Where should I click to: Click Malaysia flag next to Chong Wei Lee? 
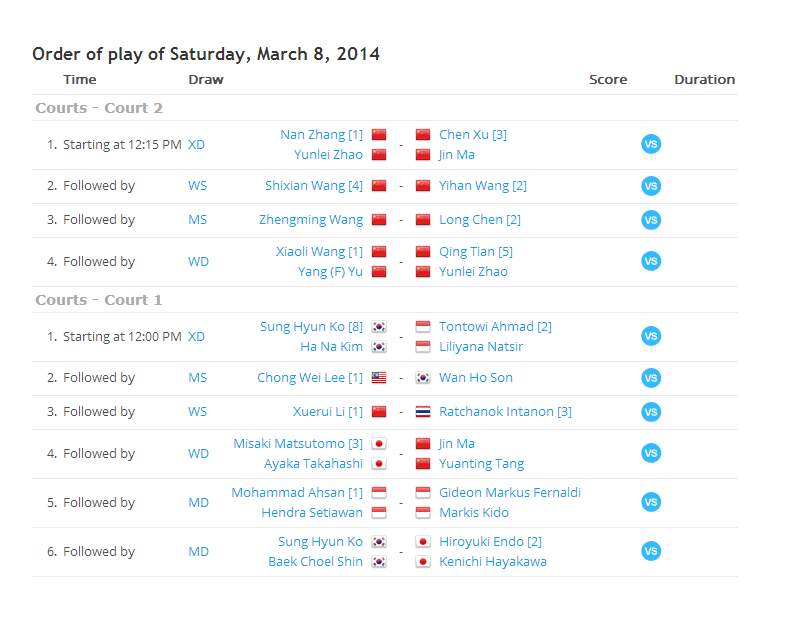click(379, 378)
